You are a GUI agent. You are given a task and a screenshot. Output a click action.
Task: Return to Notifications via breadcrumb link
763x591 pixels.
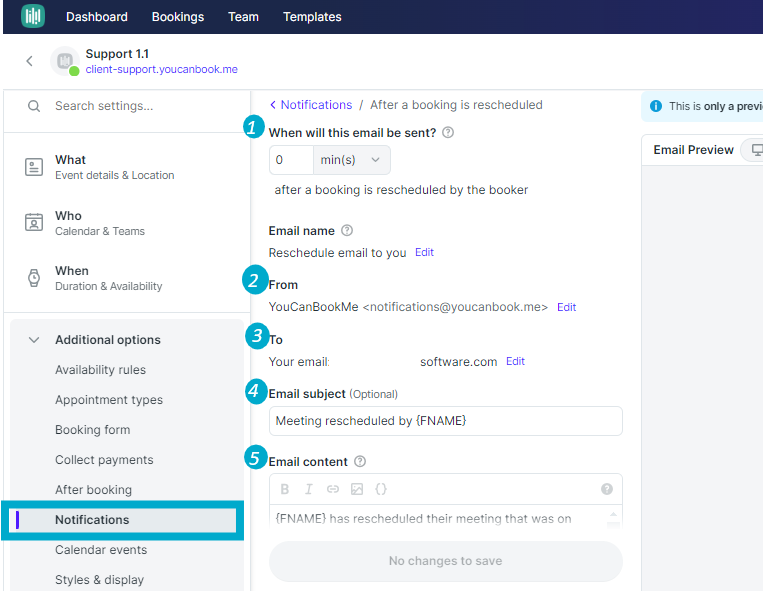pyautogui.click(x=316, y=105)
